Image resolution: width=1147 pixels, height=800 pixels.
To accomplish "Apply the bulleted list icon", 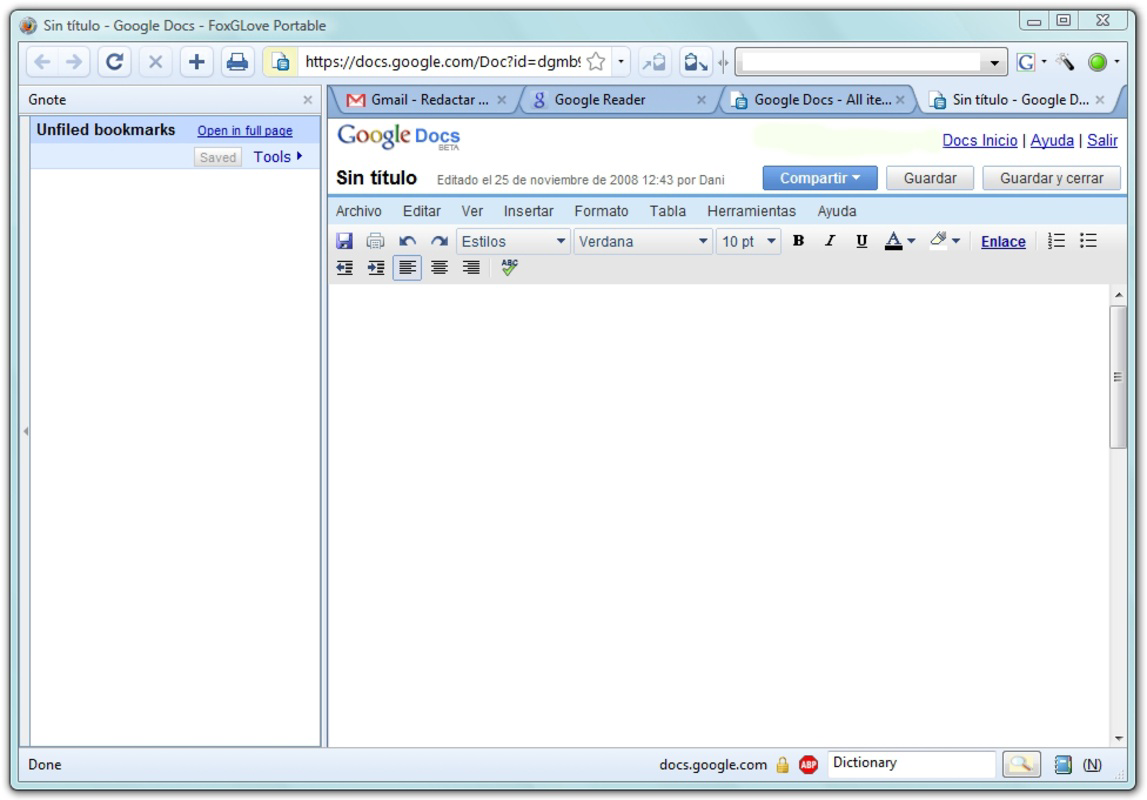I will [x=1091, y=241].
